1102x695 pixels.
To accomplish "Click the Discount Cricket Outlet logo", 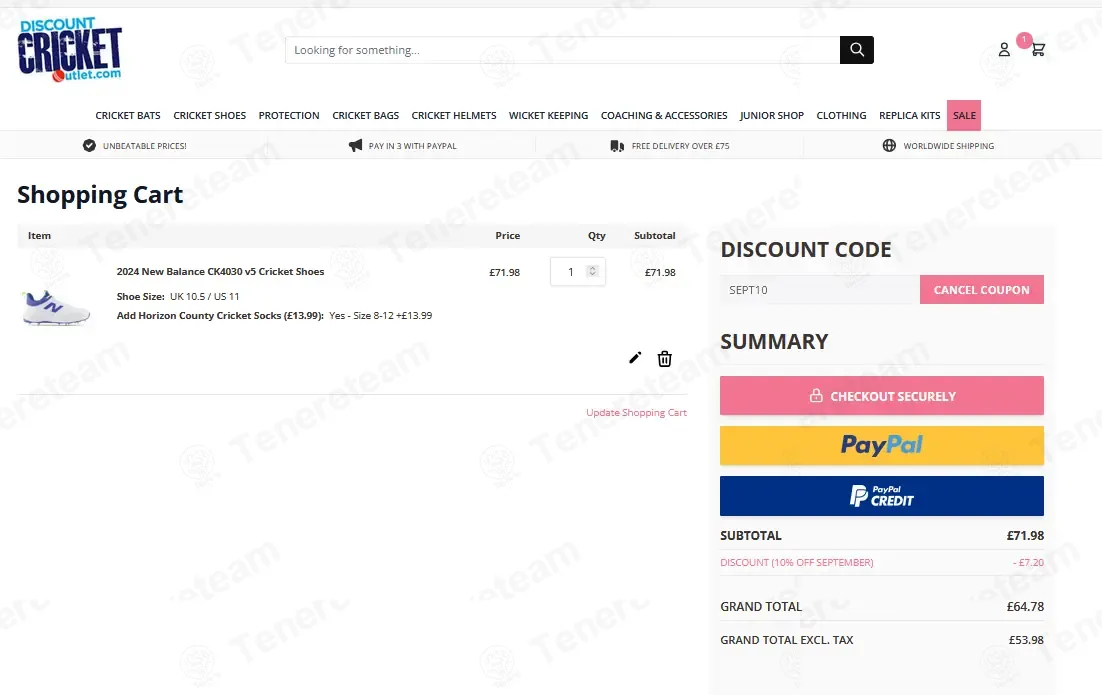I will tap(70, 50).
